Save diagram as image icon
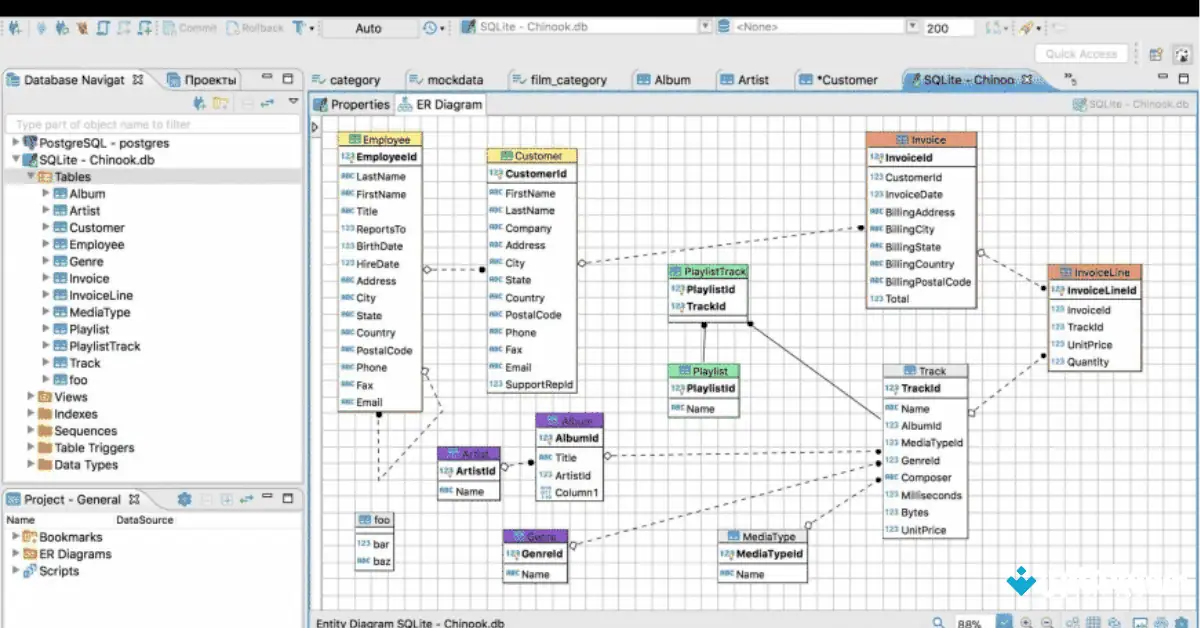This screenshot has width=1200, height=628. pos(1140,622)
